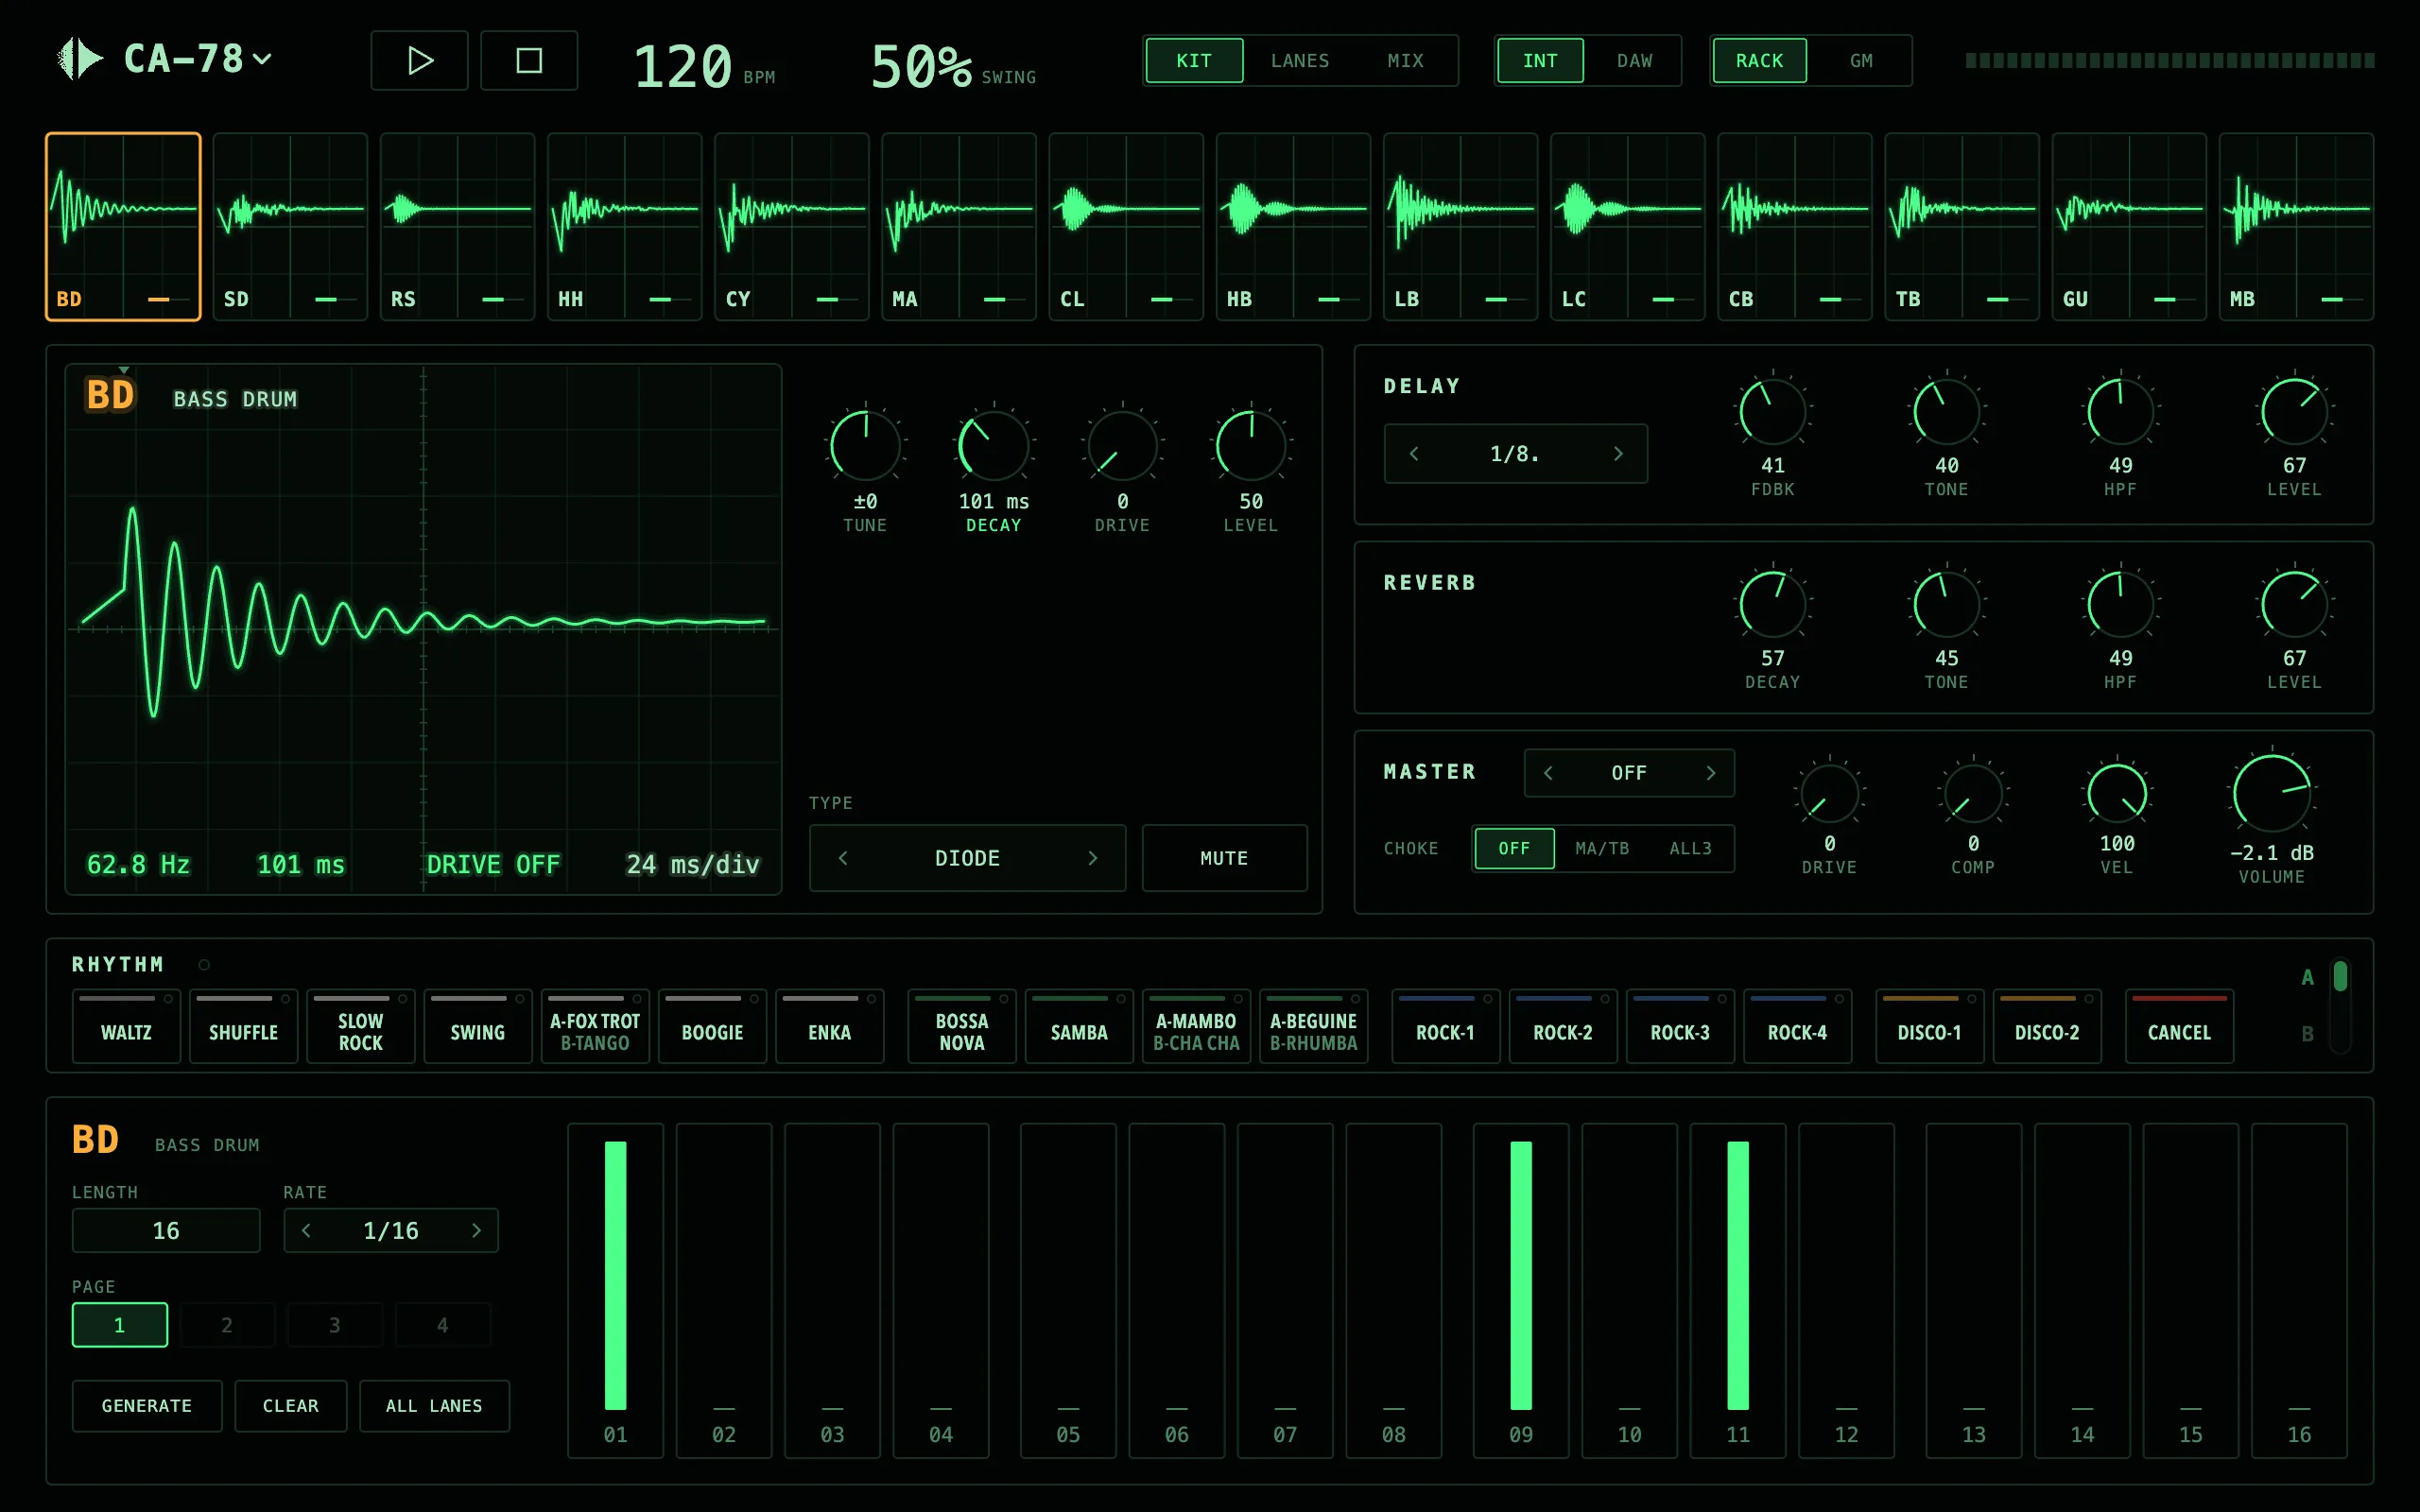Select the HB high bongo waveform pad
This screenshot has height=1512, width=2420.
tap(1293, 227)
